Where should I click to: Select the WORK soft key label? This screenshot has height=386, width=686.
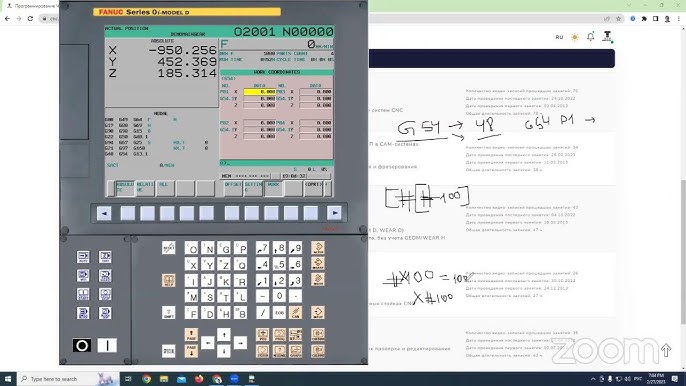pyautogui.click(x=273, y=188)
